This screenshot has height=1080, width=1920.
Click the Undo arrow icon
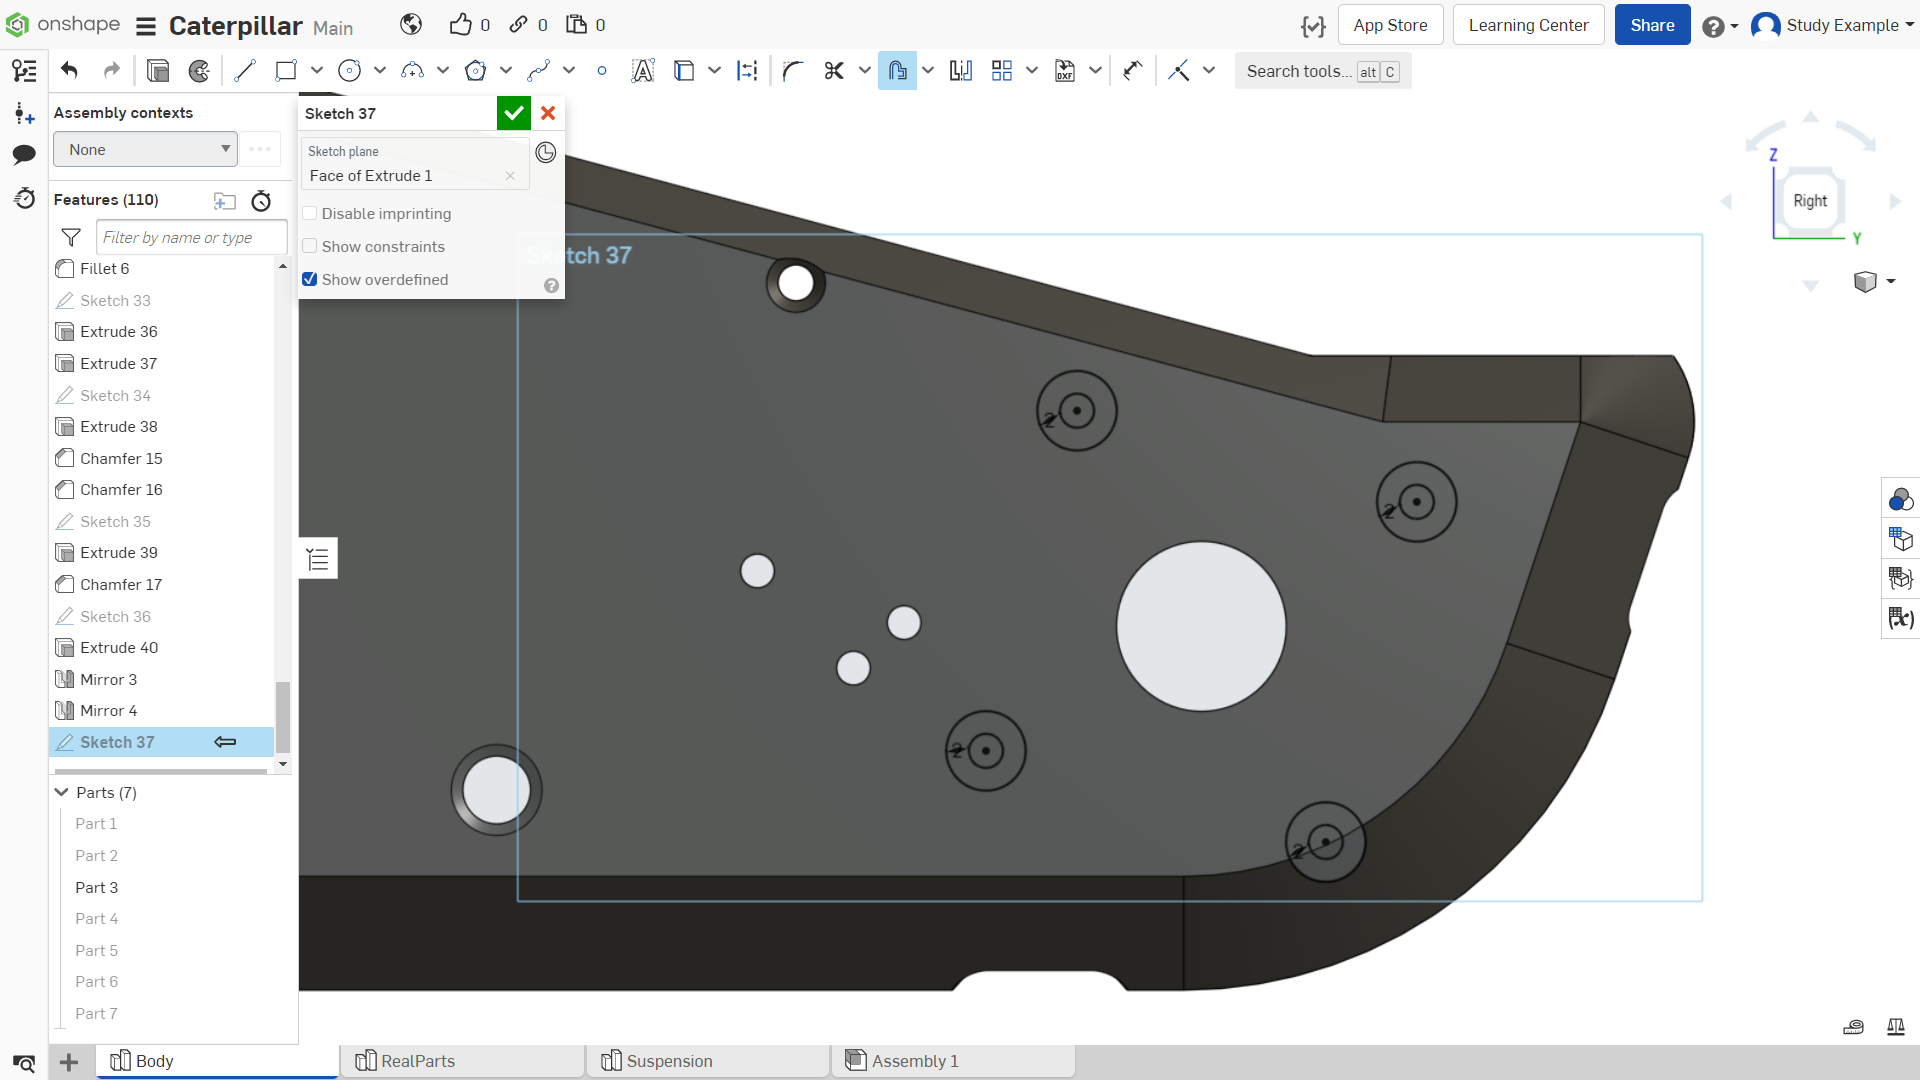point(69,71)
